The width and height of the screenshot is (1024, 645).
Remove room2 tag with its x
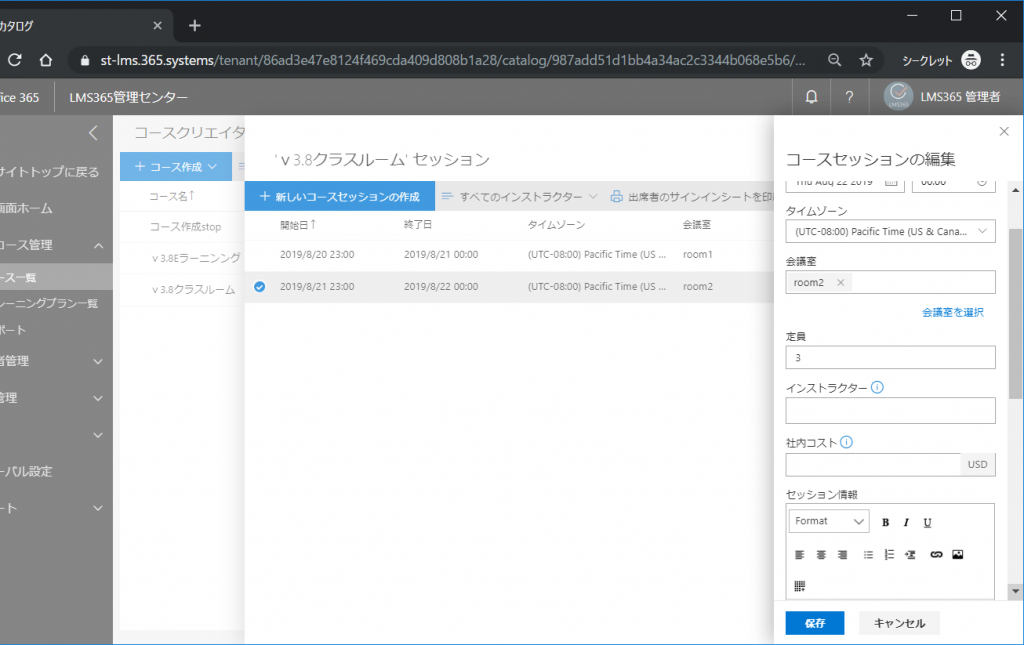pos(840,282)
